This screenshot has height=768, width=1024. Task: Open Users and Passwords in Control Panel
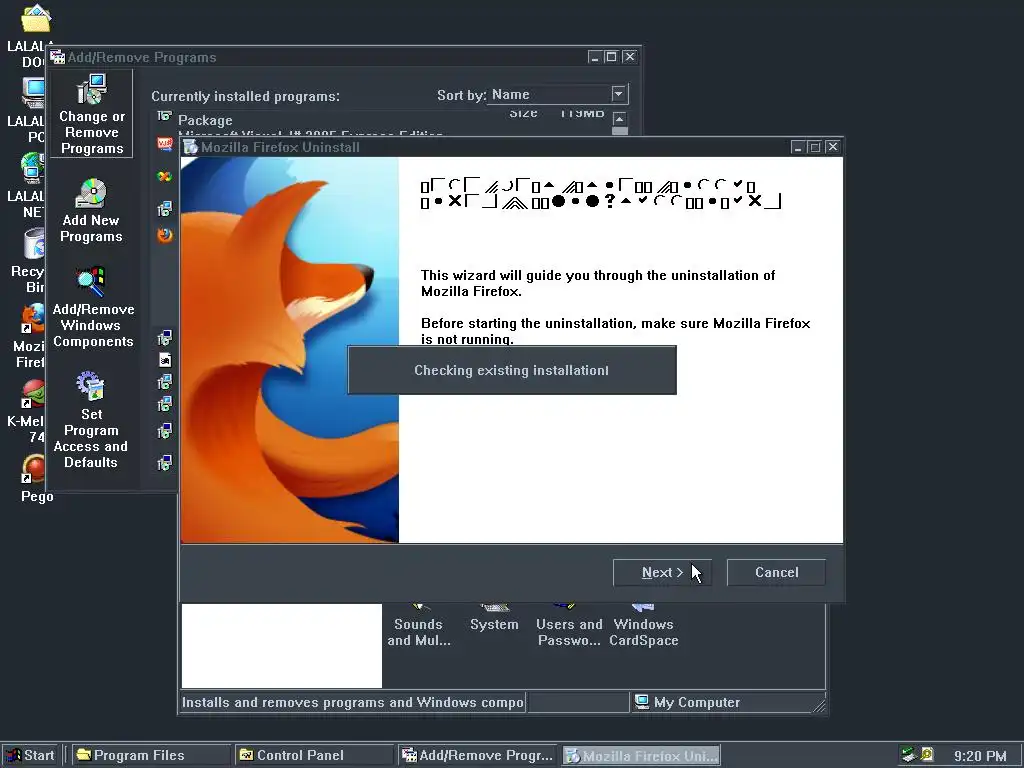click(569, 626)
